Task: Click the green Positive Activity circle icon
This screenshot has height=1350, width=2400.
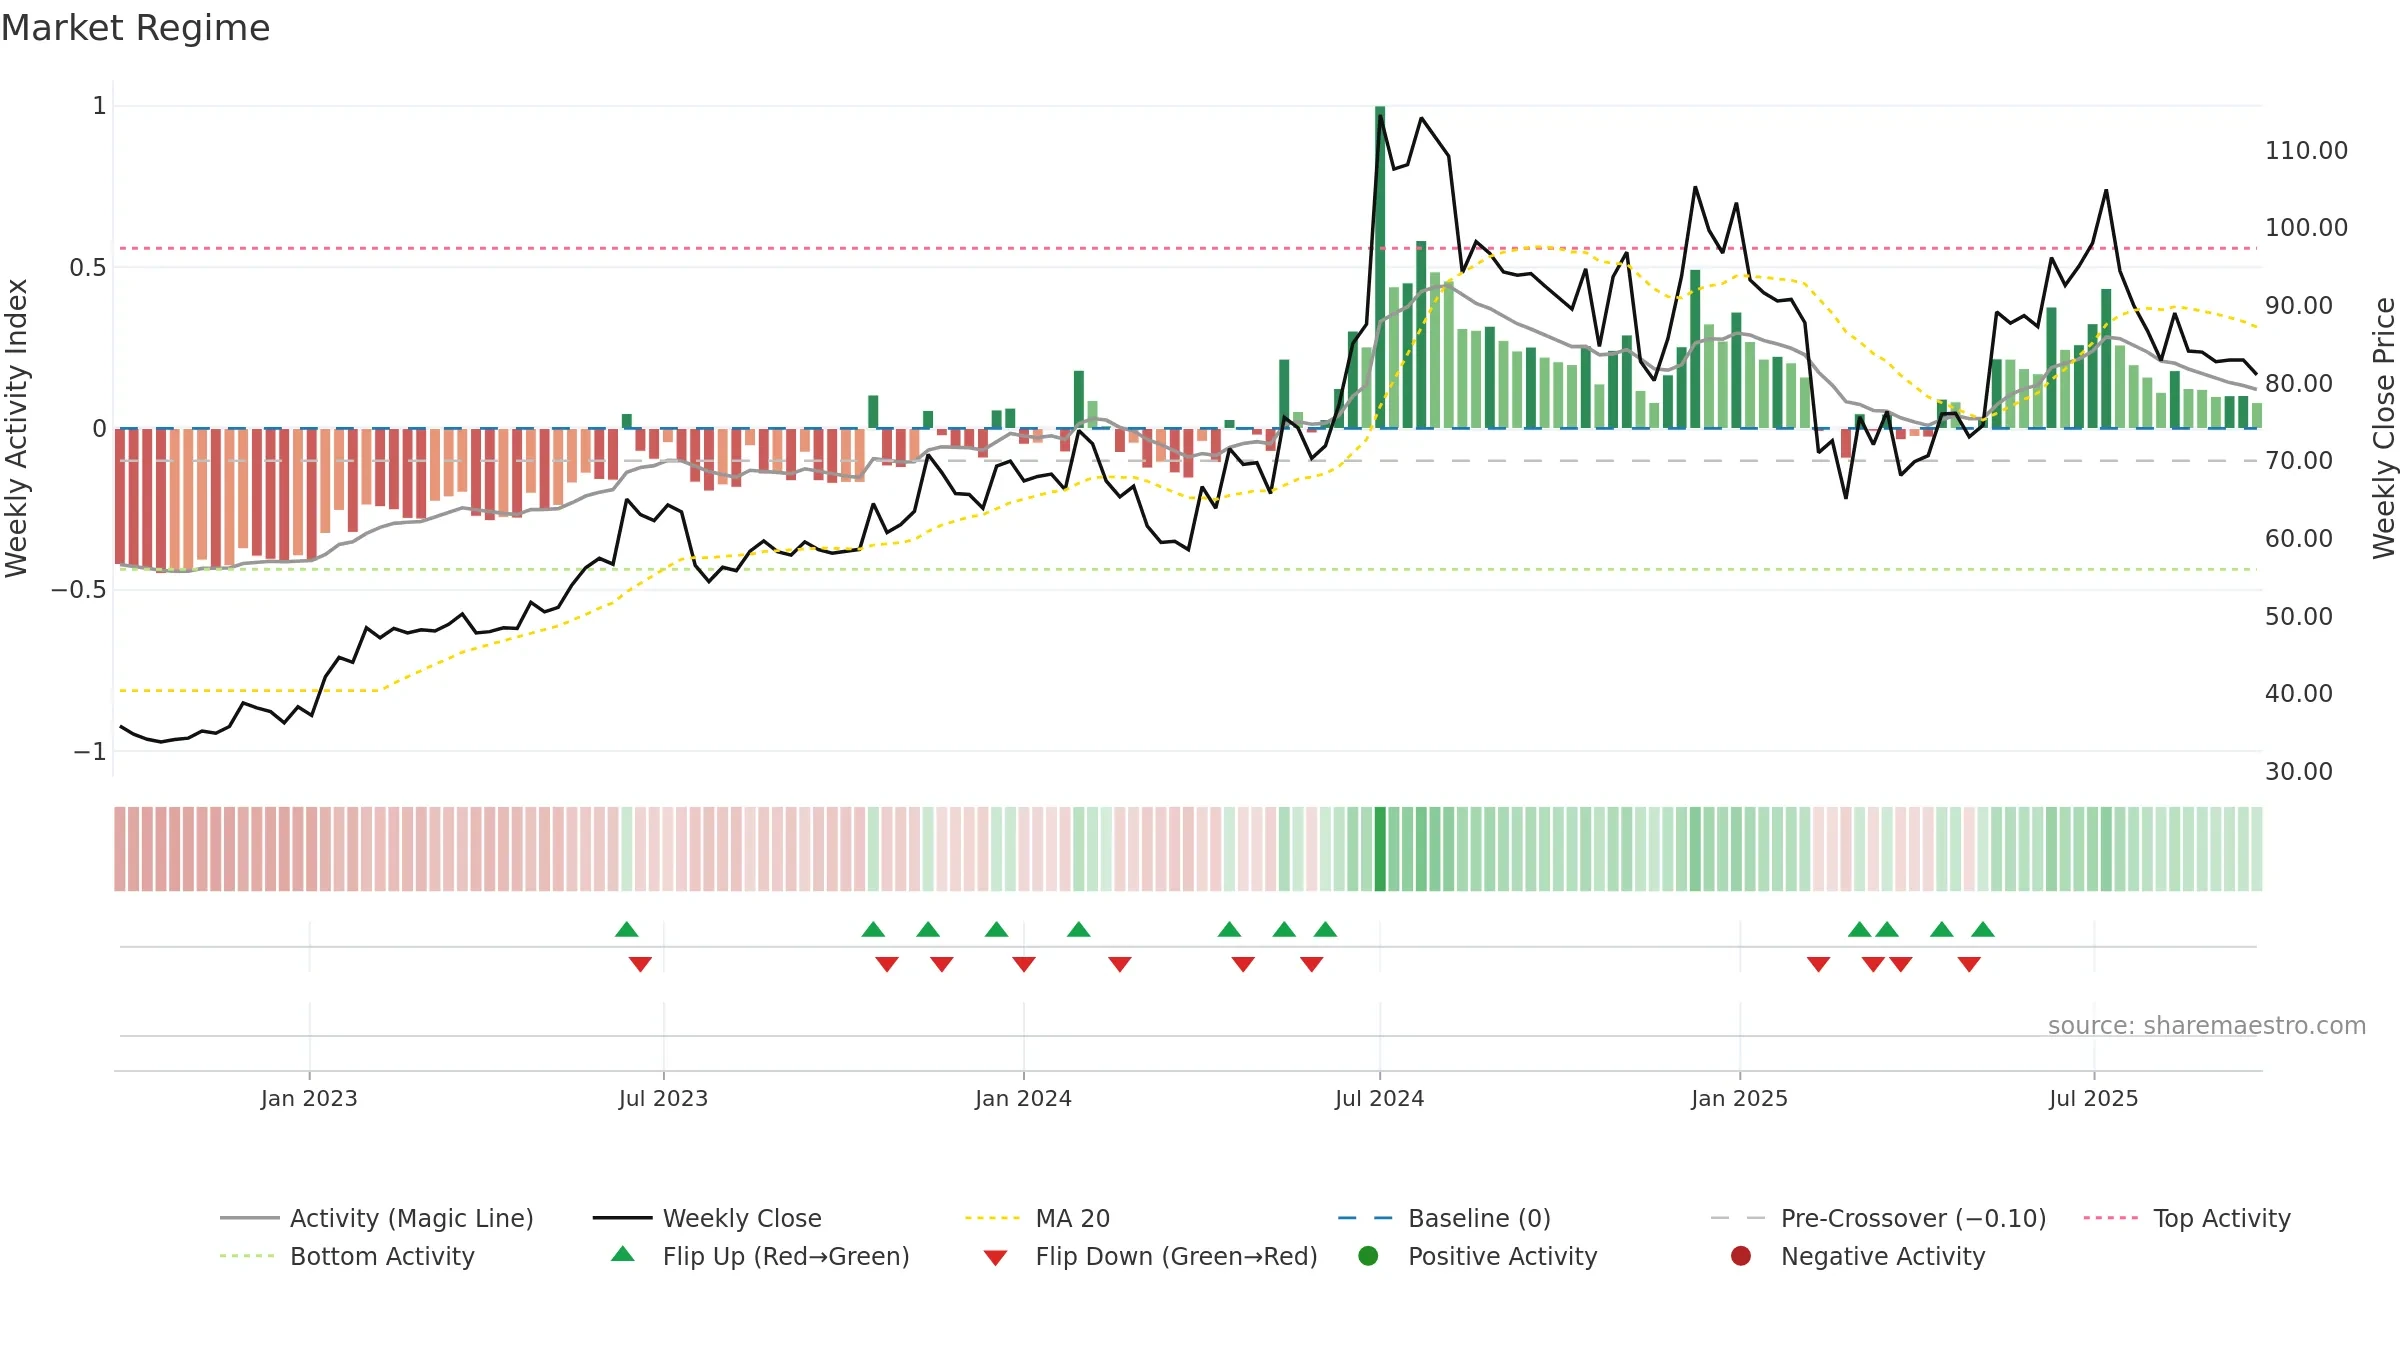Action: (x=1368, y=1256)
